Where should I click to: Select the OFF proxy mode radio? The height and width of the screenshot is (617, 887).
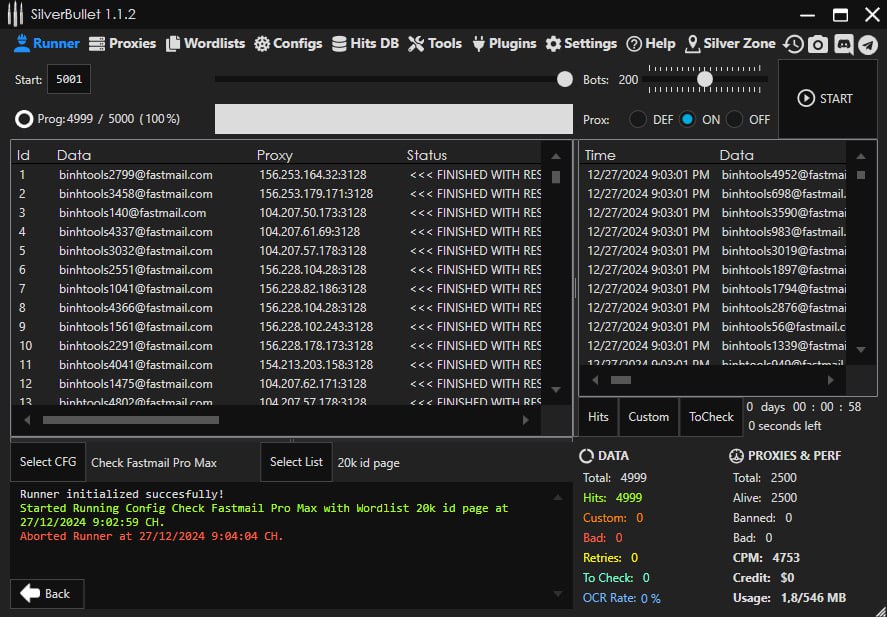click(x=735, y=119)
